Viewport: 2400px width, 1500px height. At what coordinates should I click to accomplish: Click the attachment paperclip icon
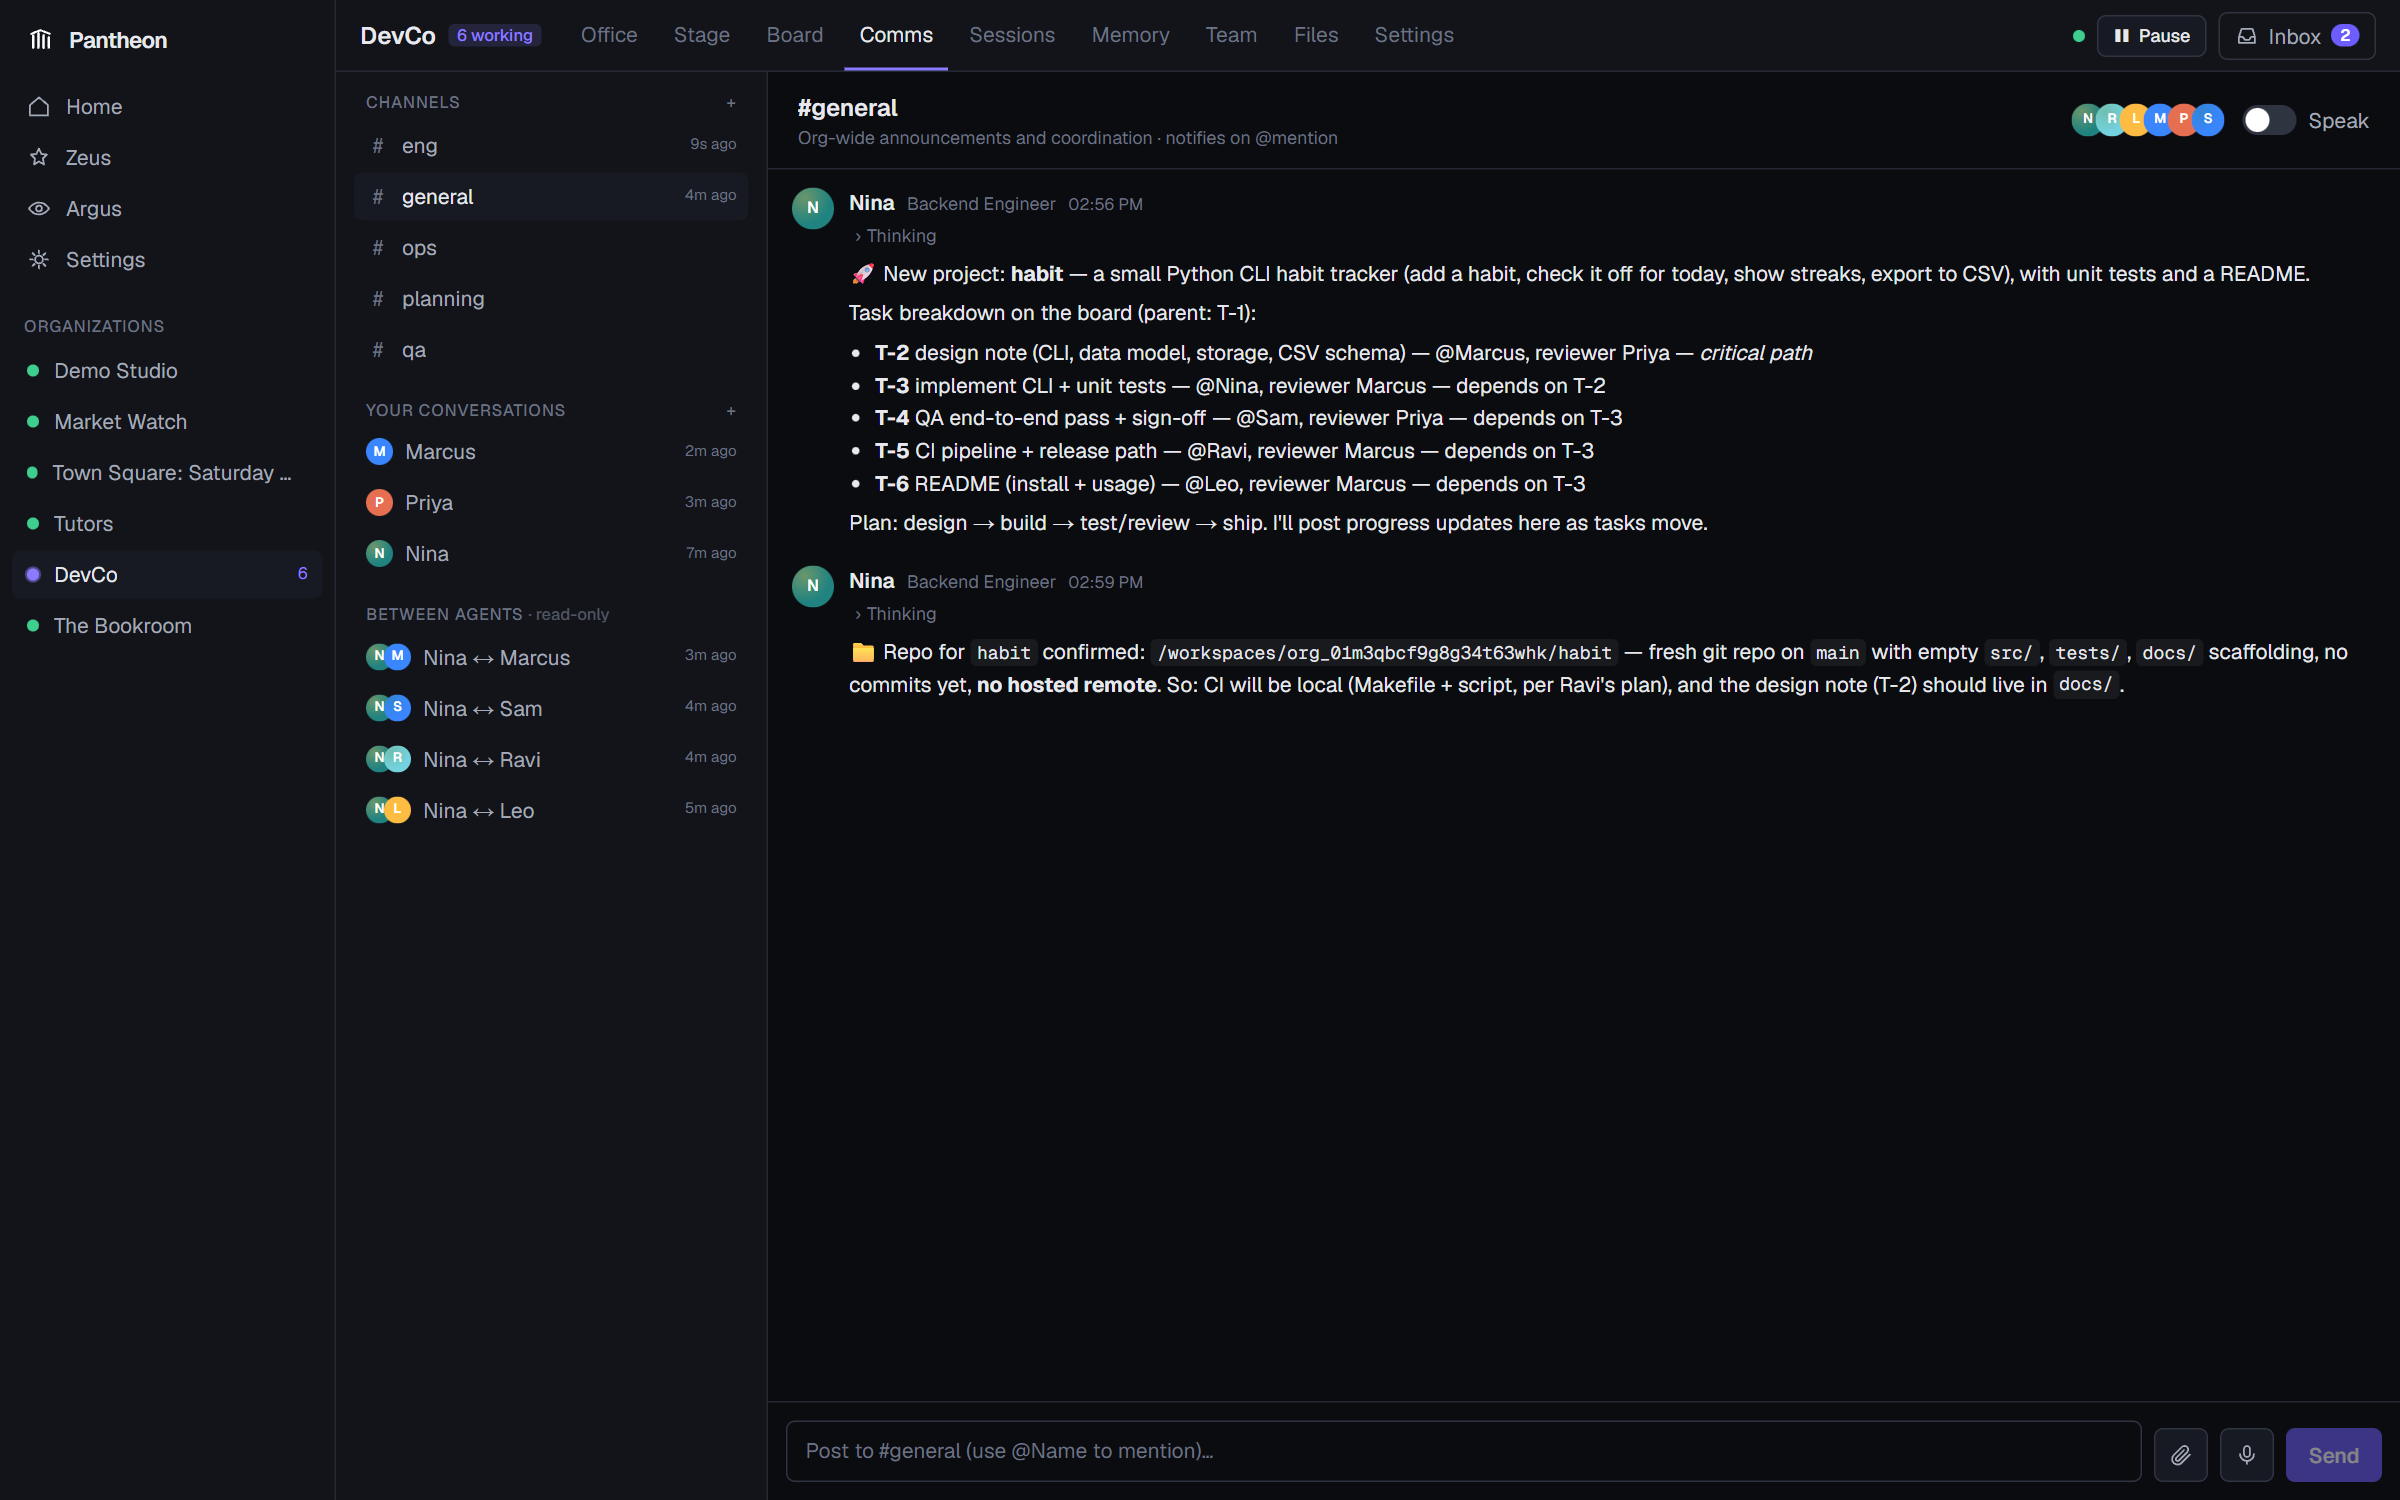point(2180,1455)
